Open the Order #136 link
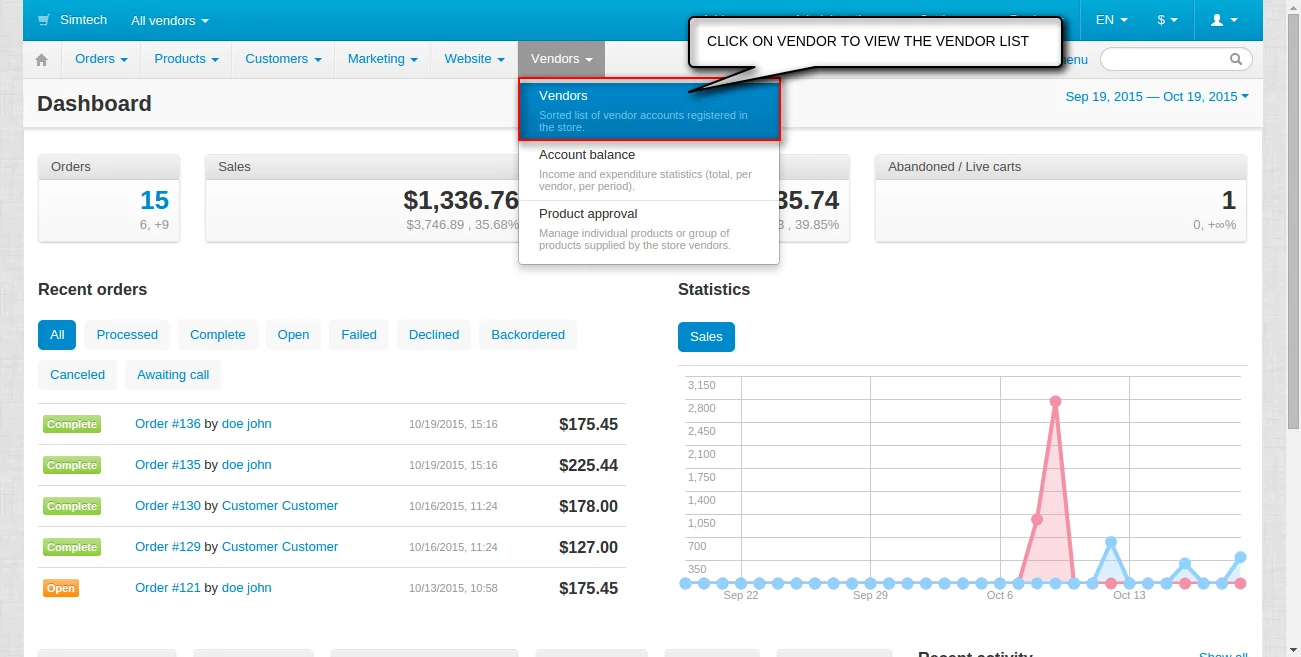Image resolution: width=1301 pixels, height=657 pixels. pyautogui.click(x=168, y=424)
